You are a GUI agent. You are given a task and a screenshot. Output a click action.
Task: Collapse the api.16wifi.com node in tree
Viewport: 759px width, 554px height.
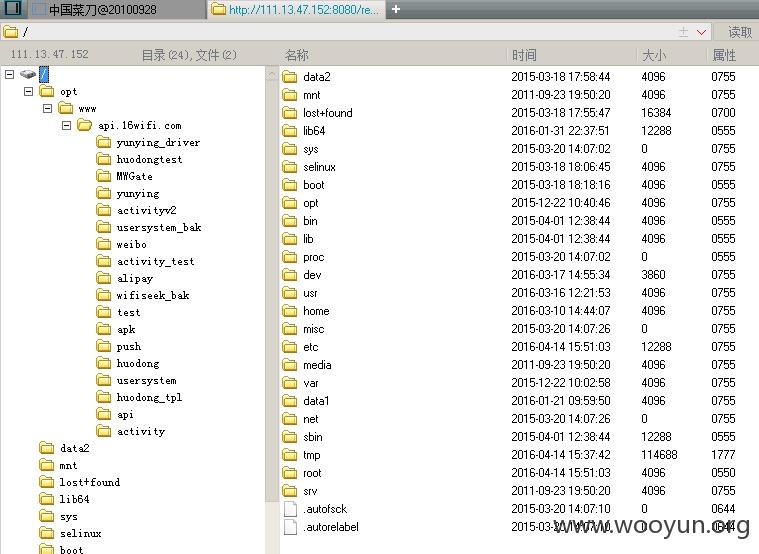[66, 125]
